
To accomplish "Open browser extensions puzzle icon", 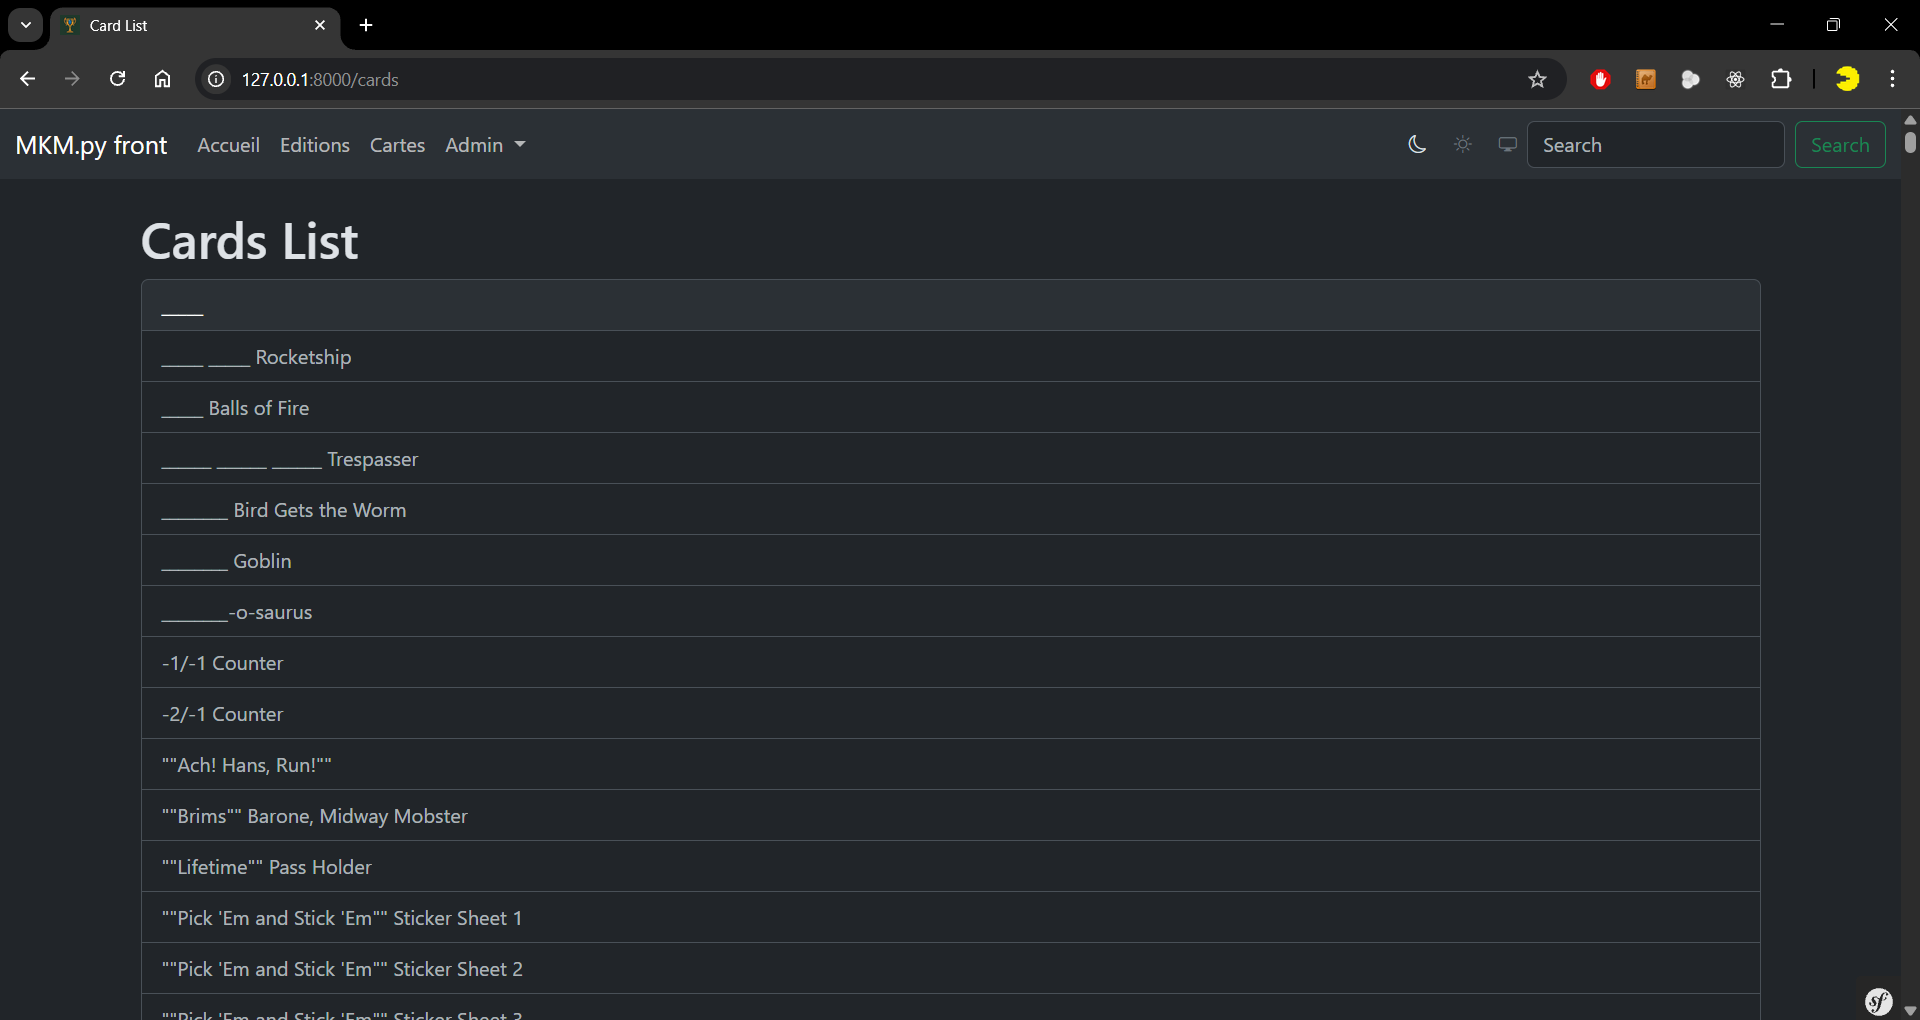I will click(1781, 80).
